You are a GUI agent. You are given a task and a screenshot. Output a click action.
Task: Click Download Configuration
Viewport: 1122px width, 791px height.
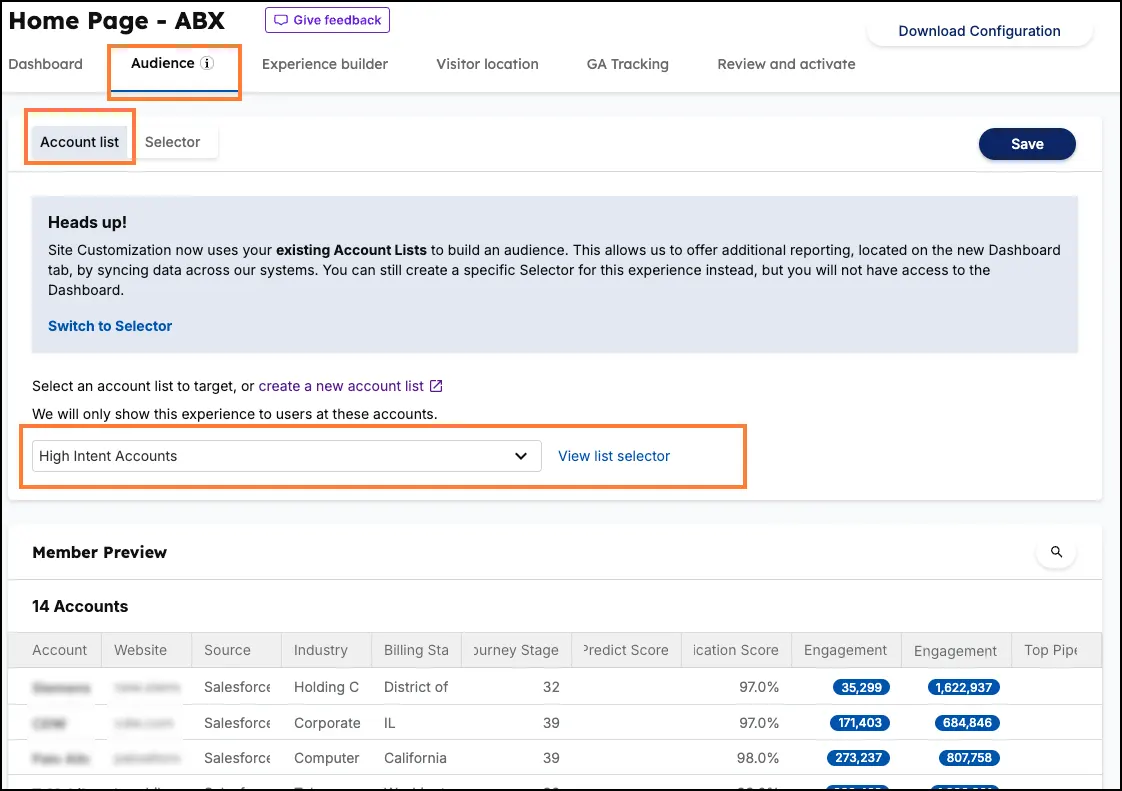pyautogui.click(x=978, y=31)
